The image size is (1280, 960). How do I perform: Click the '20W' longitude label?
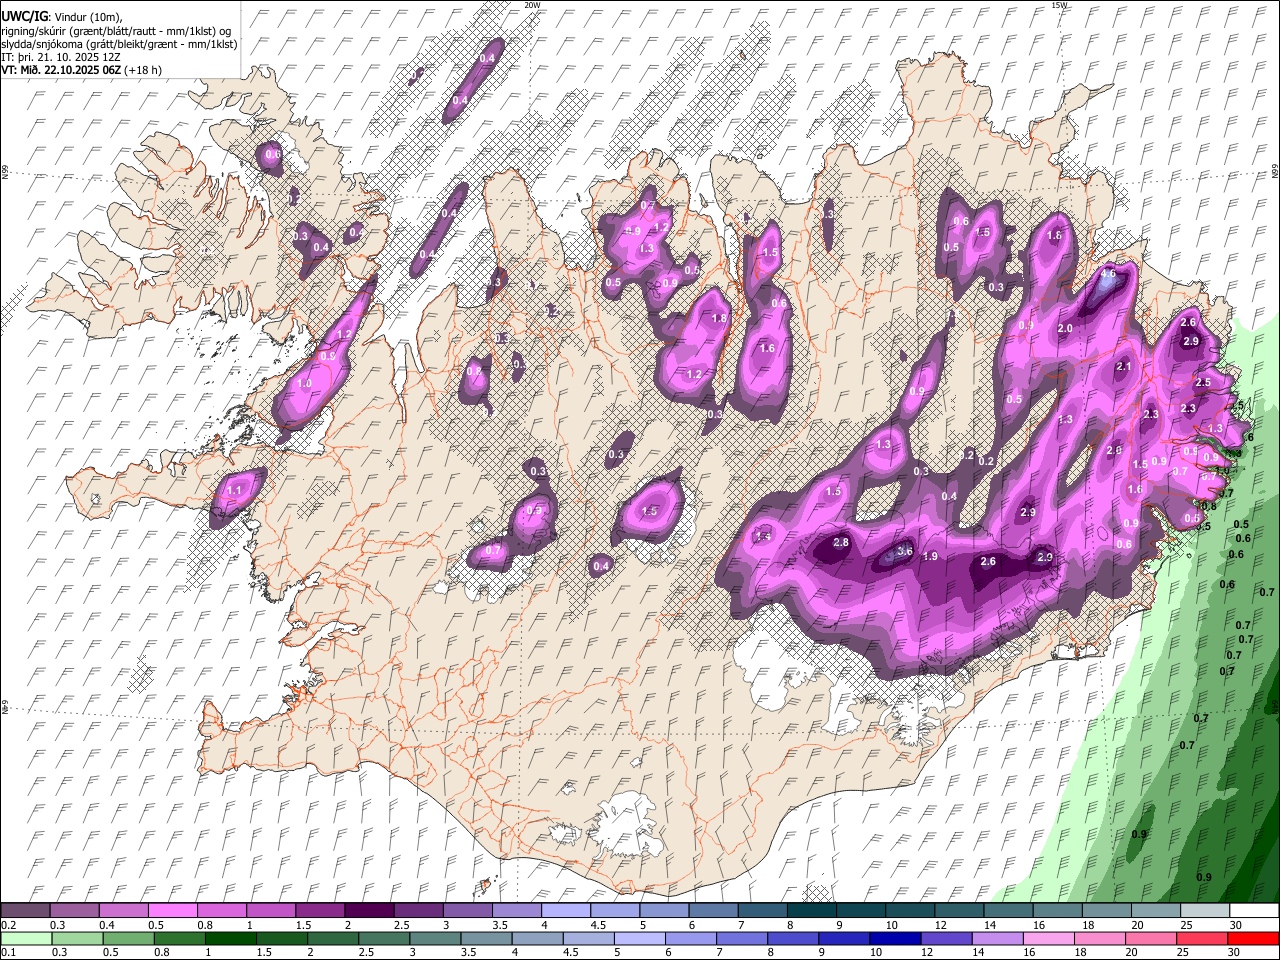[532, 5]
